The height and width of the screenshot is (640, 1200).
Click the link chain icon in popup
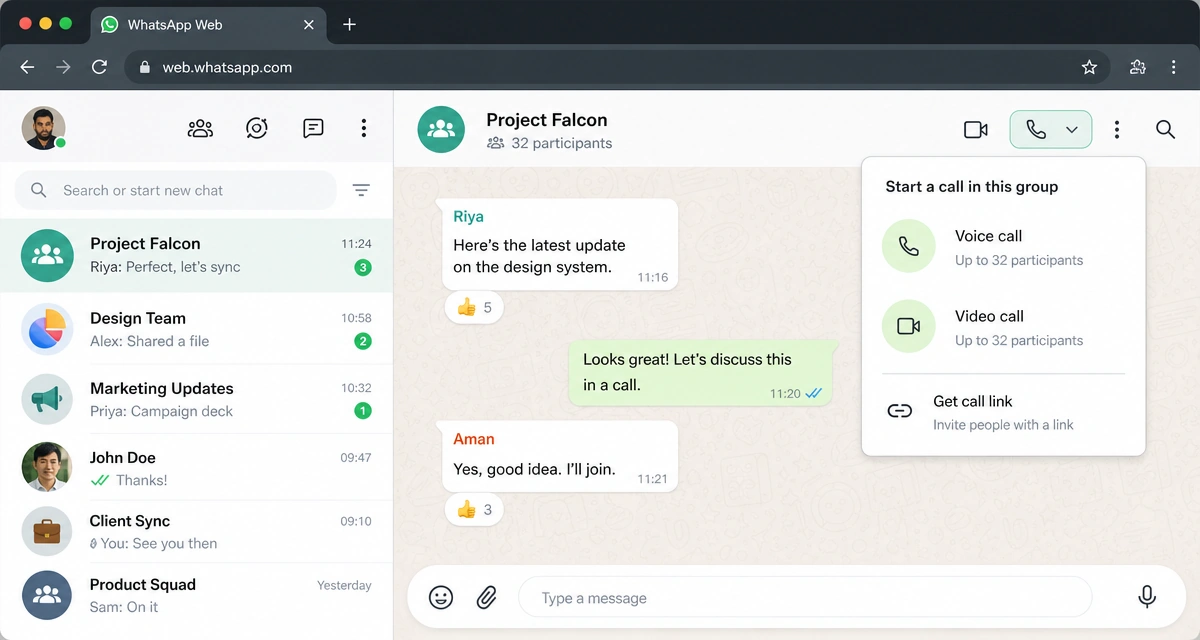(900, 411)
